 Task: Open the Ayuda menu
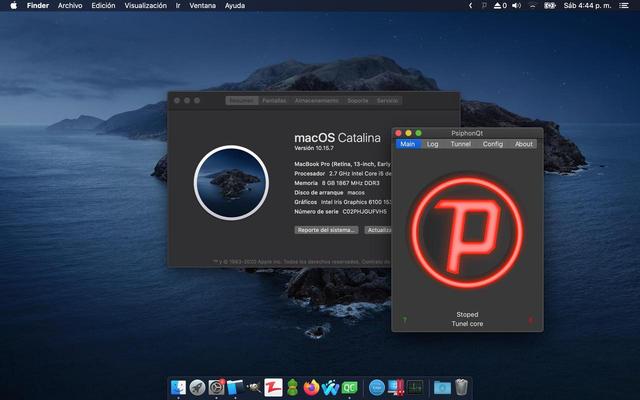click(x=235, y=5)
